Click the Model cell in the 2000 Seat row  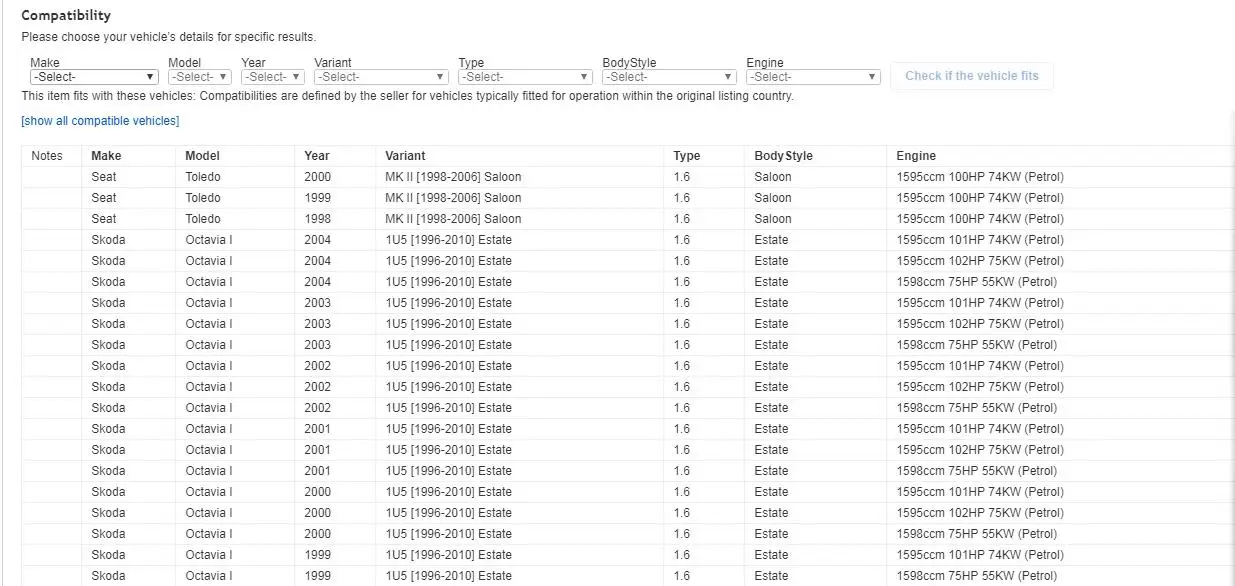(203, 177)
